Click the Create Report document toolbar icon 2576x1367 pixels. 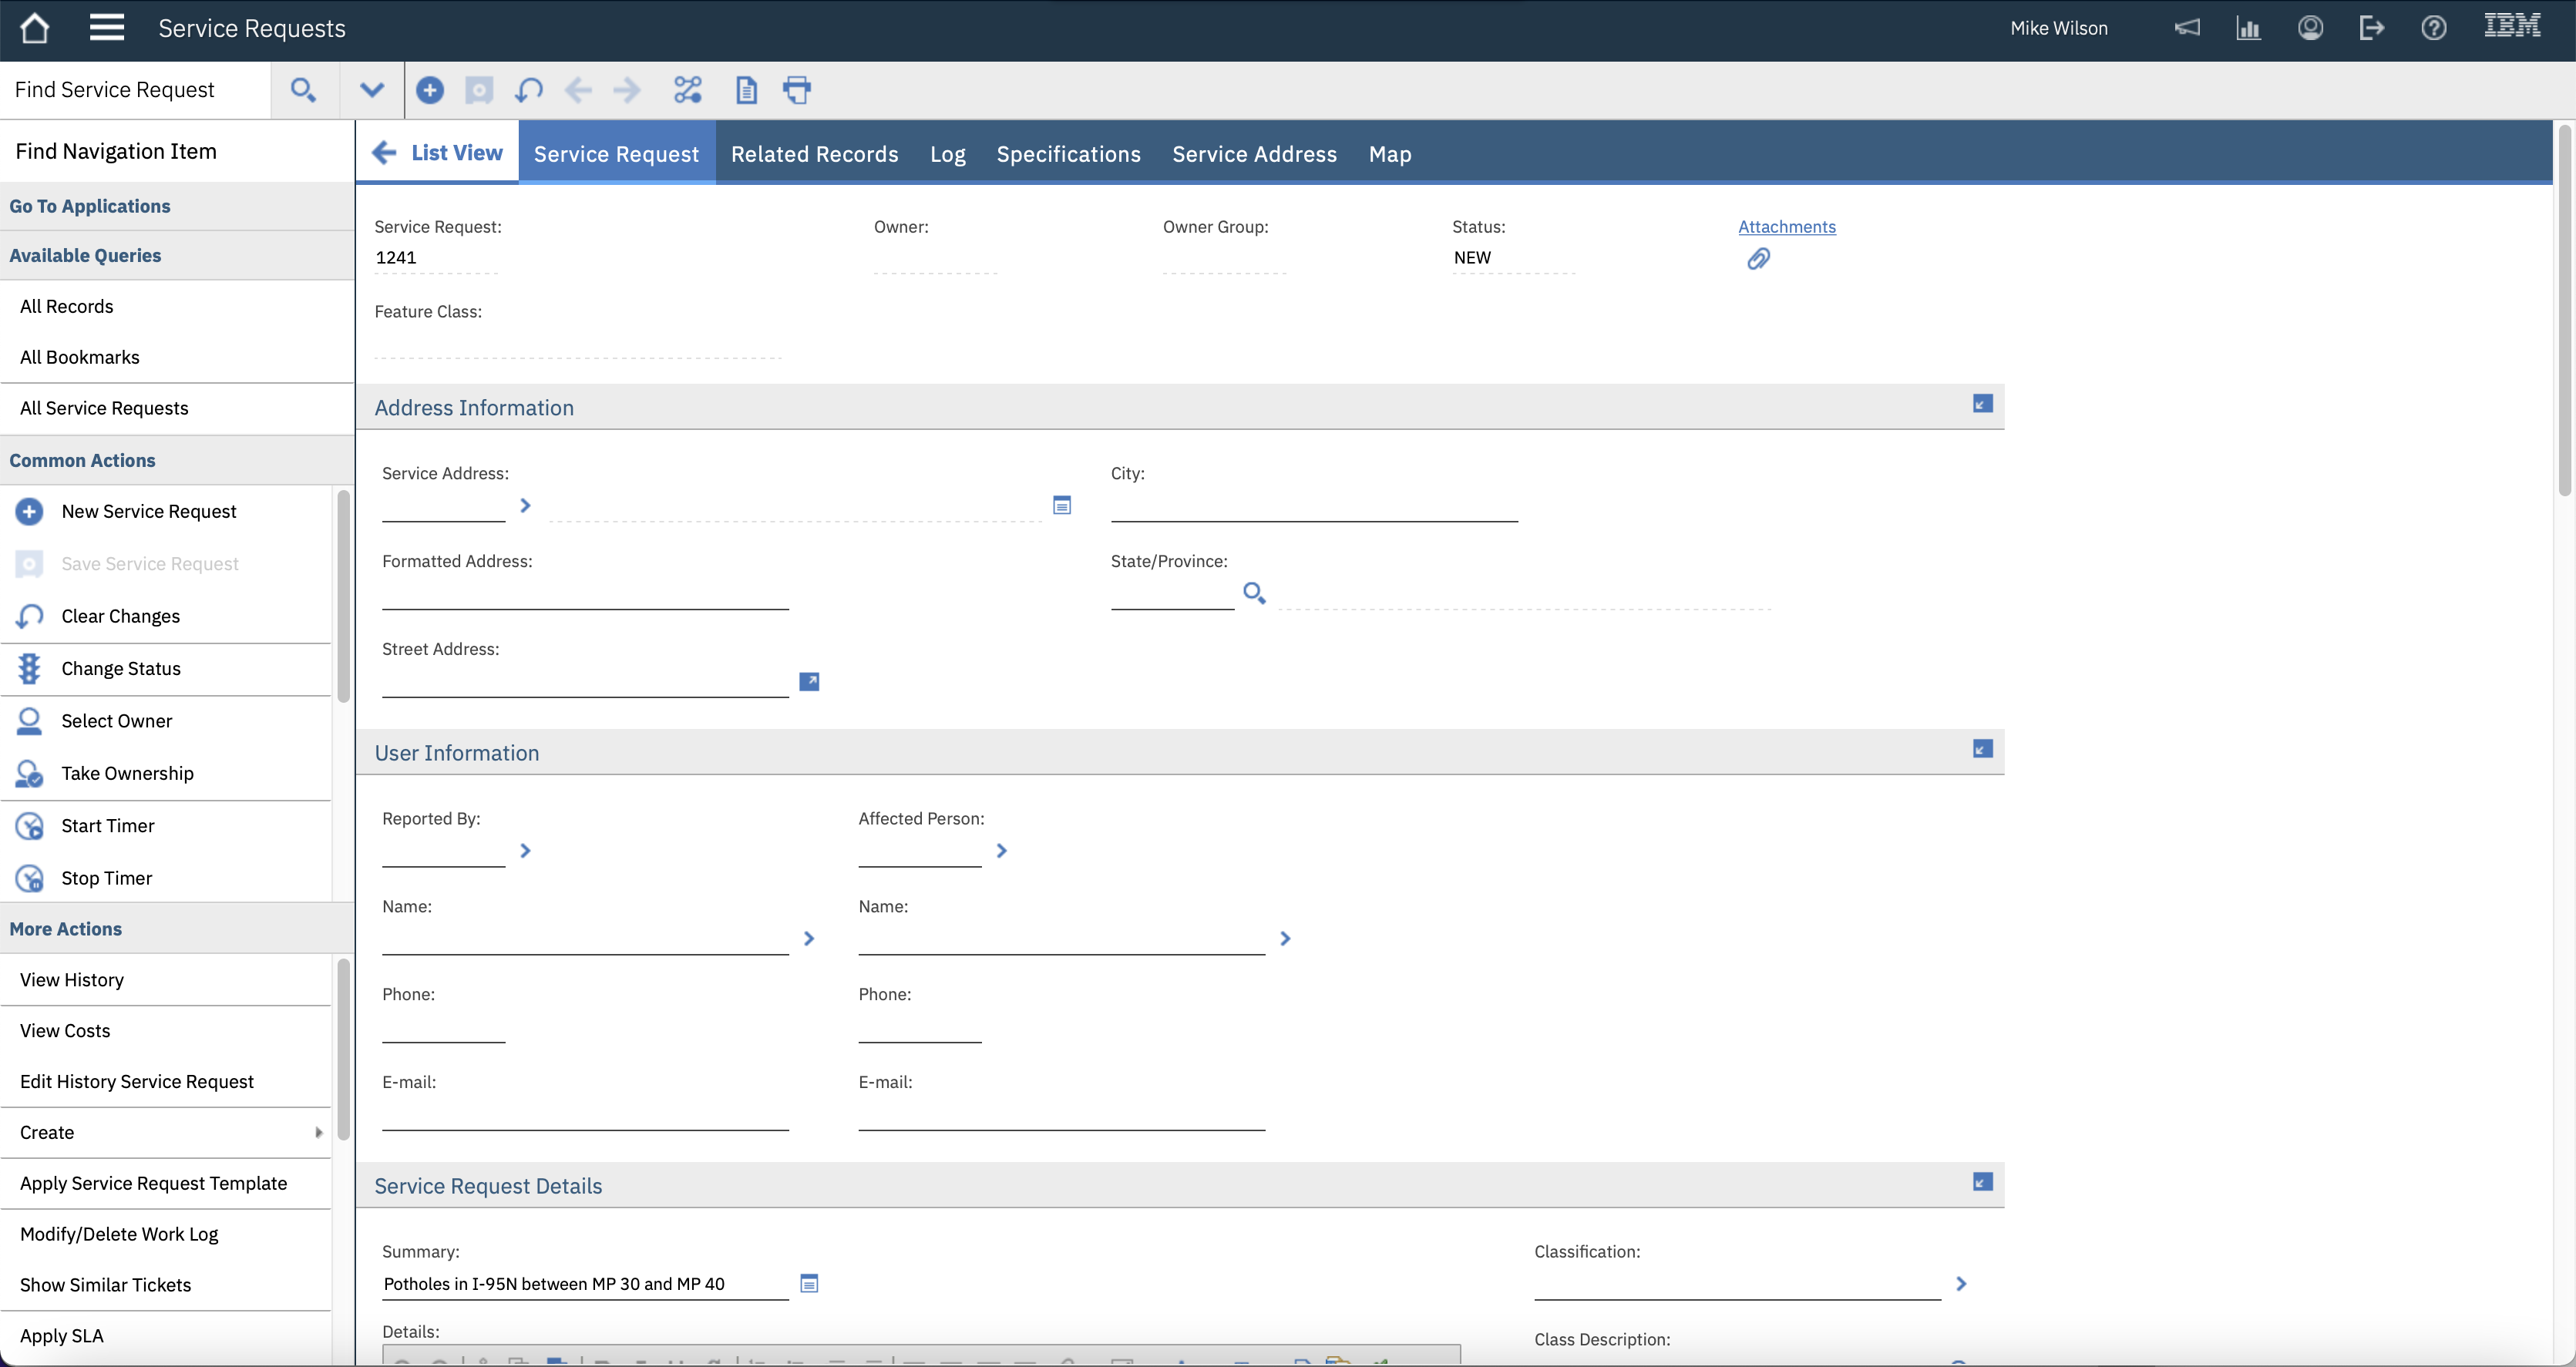(746, 90)
